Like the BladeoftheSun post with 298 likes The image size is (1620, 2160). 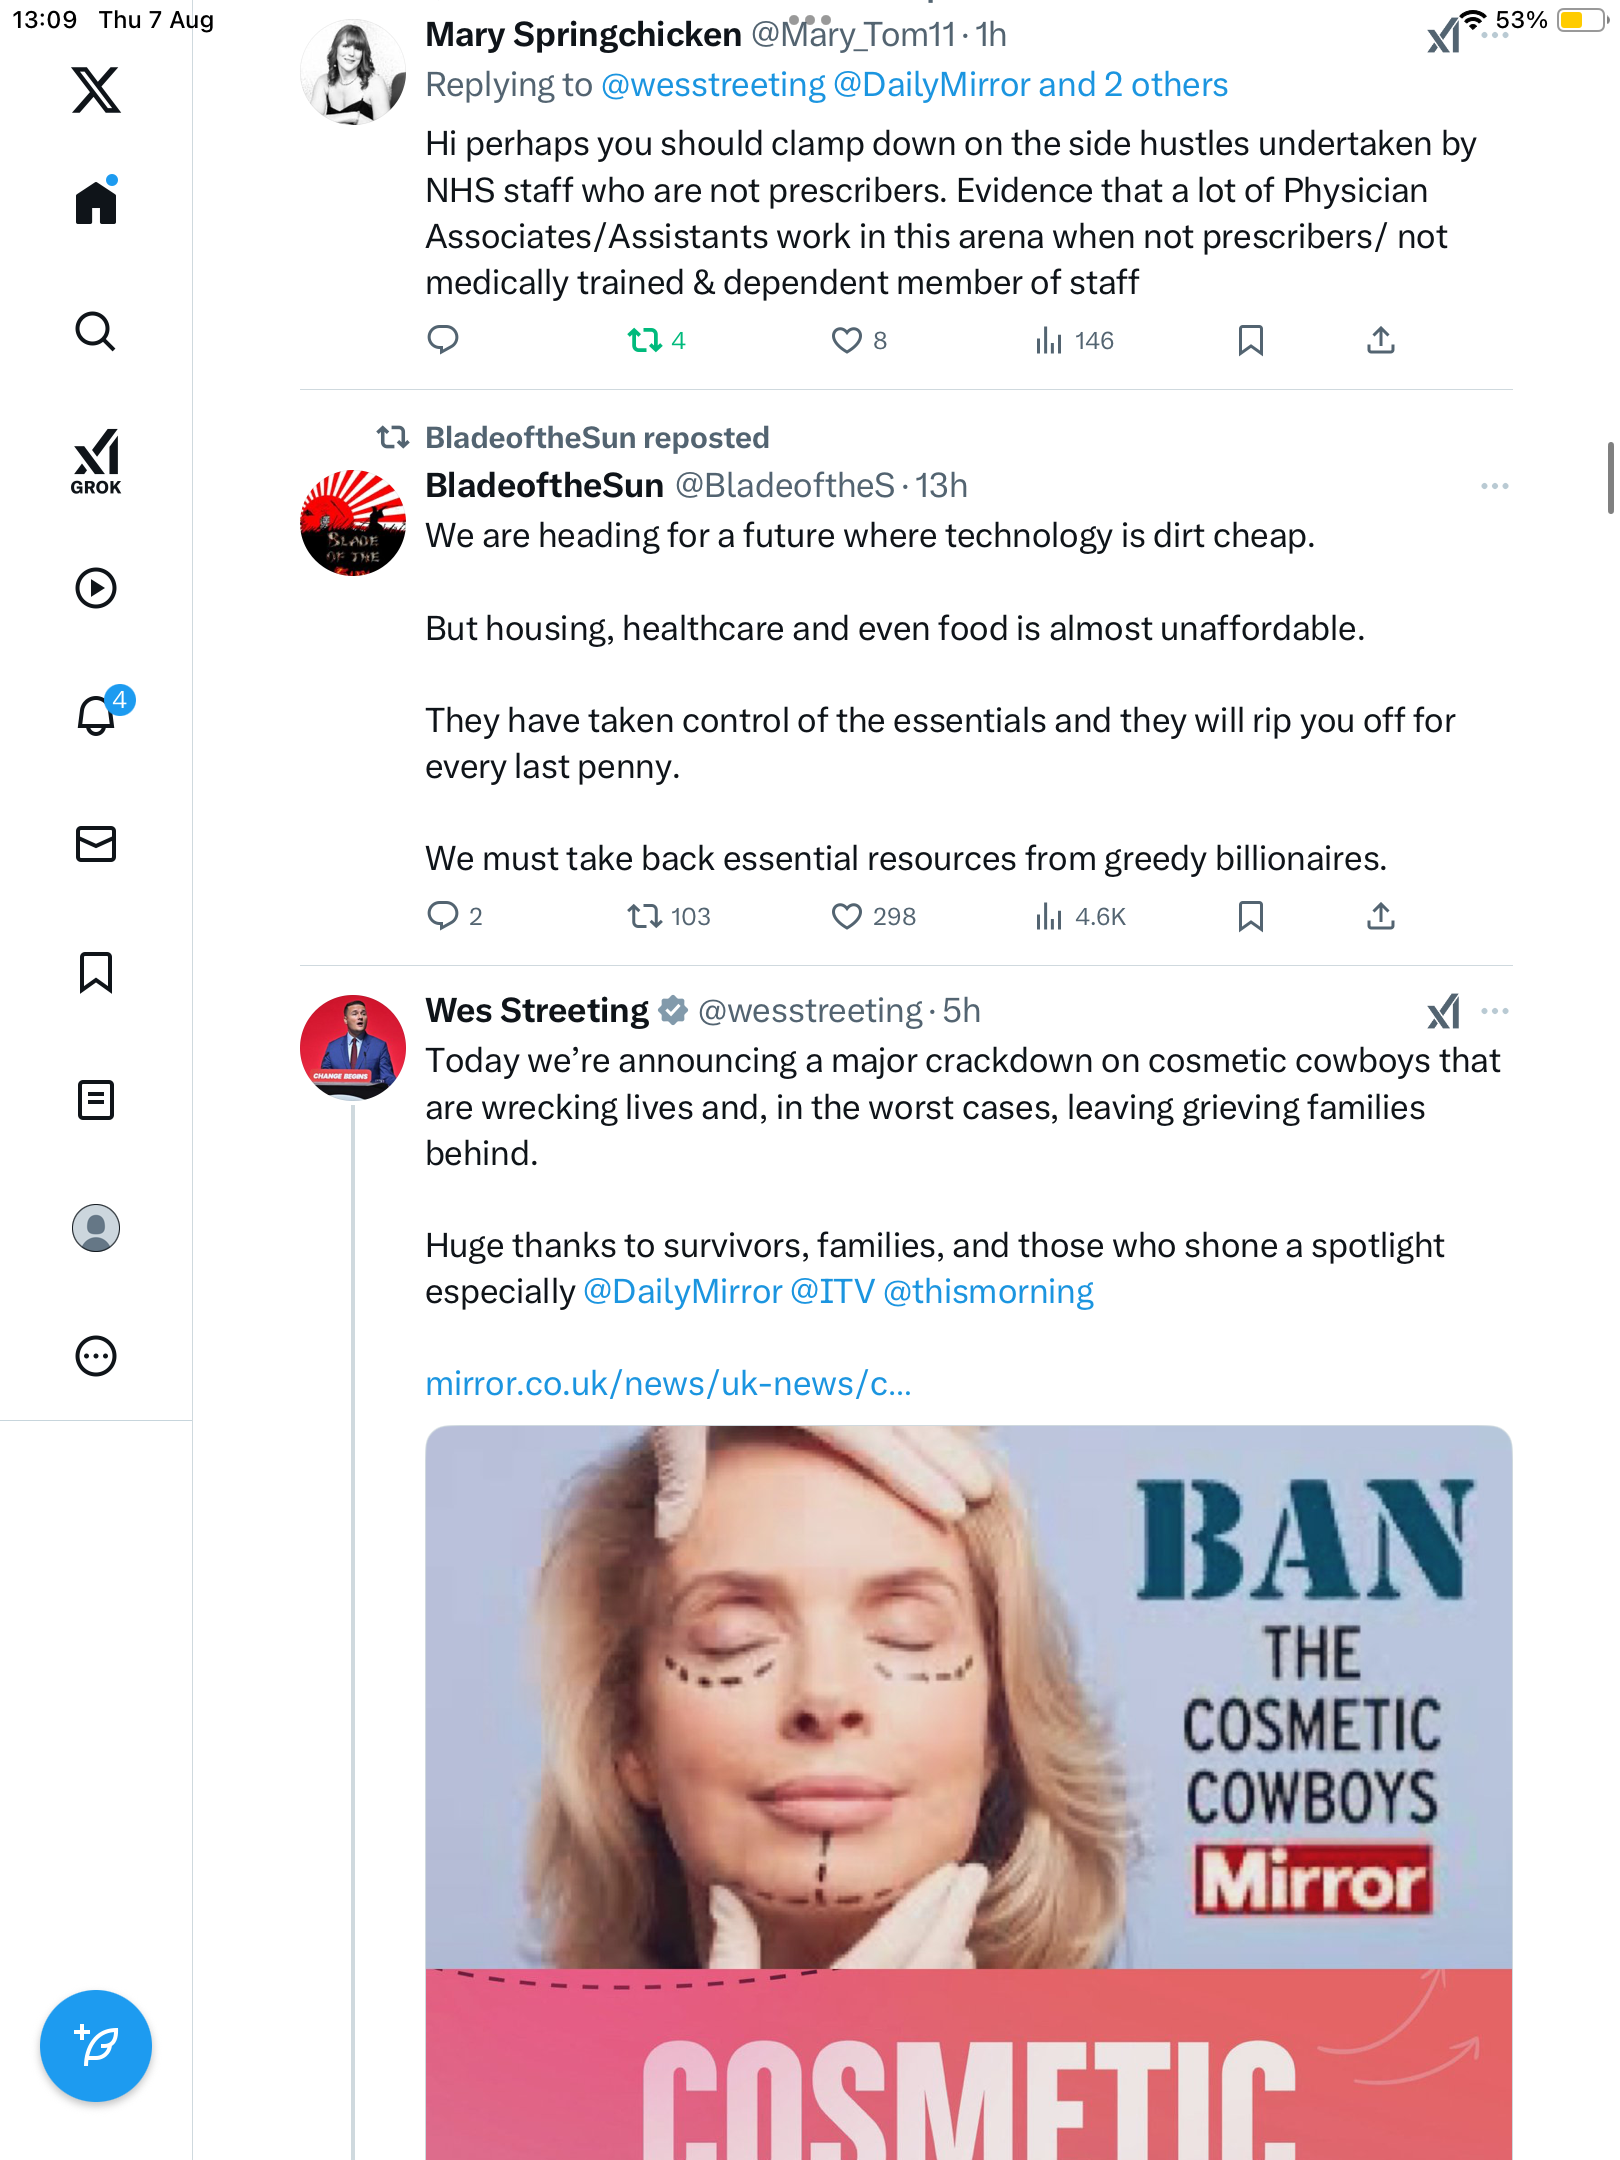coord(846,916)
